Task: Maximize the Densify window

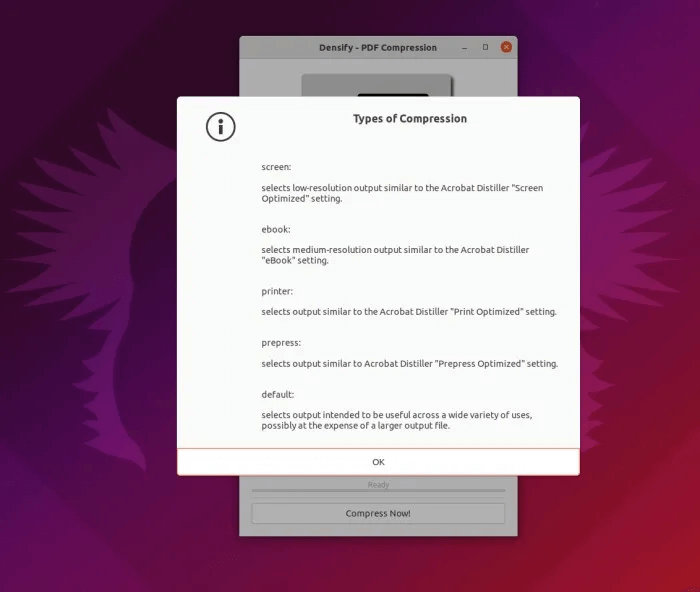Action: click(x=485, y=47)
